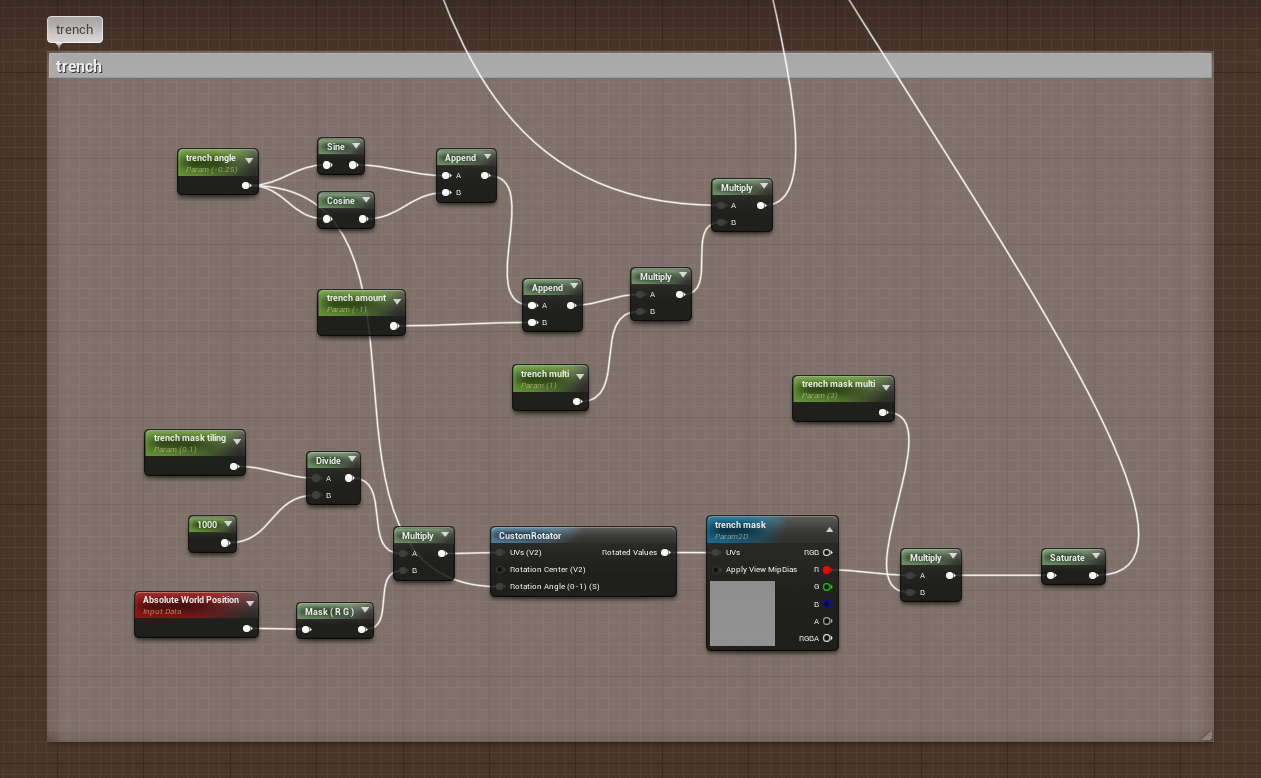Click the trench mask multi output pin
The width and height of the screenshot is (1261, 778).
click(883, 412)
